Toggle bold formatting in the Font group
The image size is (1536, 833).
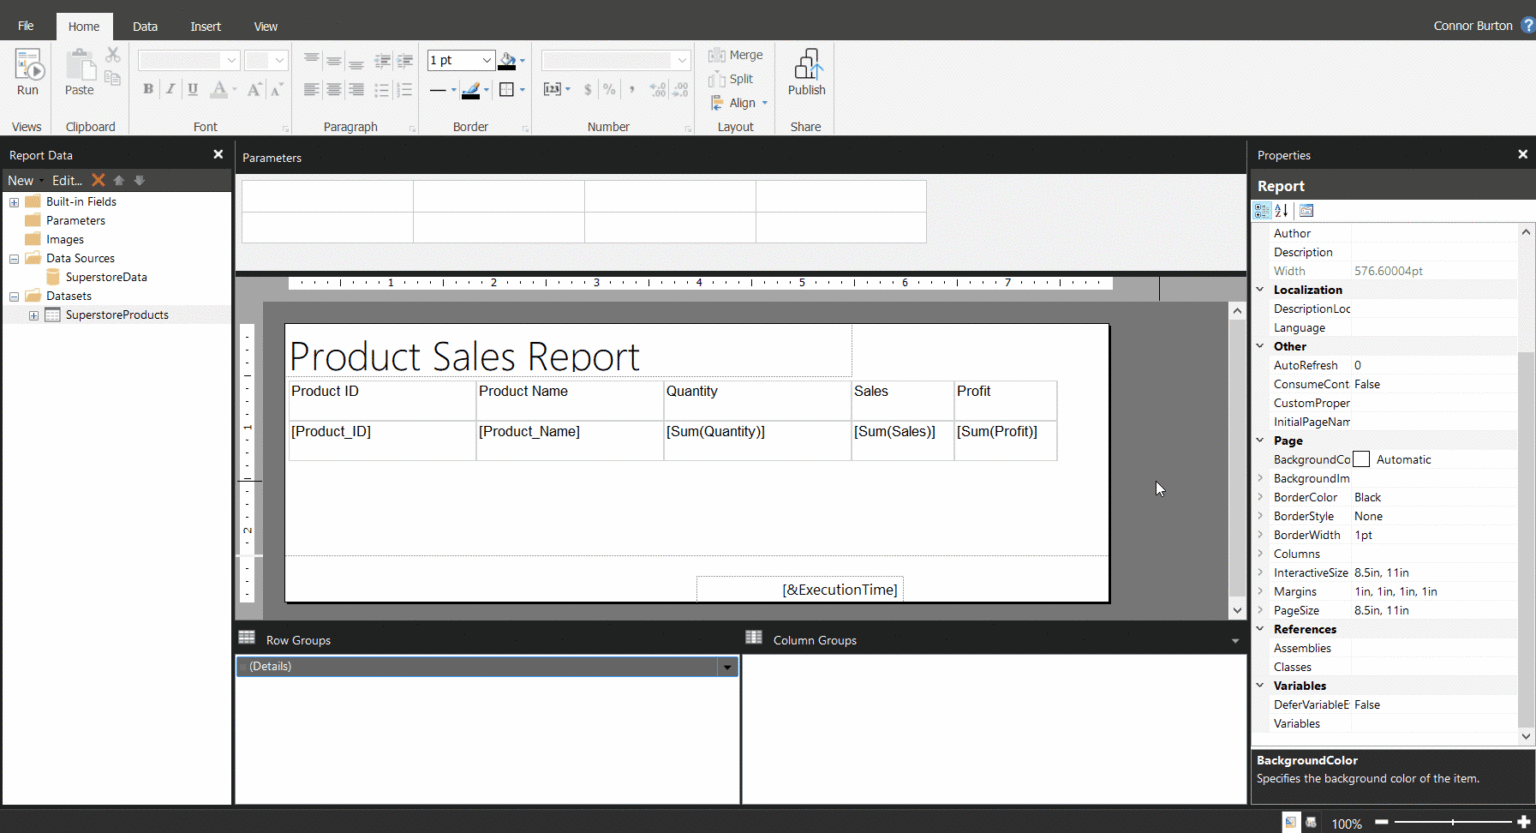click(147, 89)
